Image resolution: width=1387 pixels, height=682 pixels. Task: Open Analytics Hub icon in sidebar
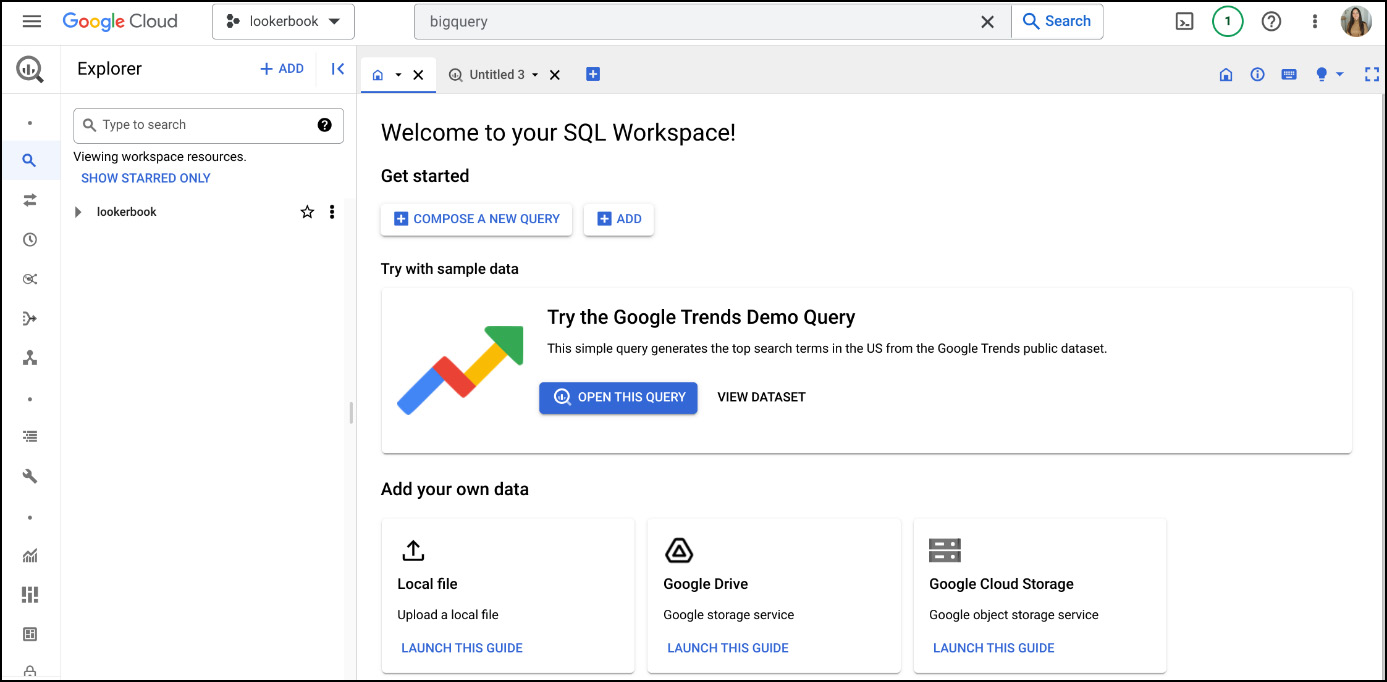pyautogui.click(x=30, y=279)
